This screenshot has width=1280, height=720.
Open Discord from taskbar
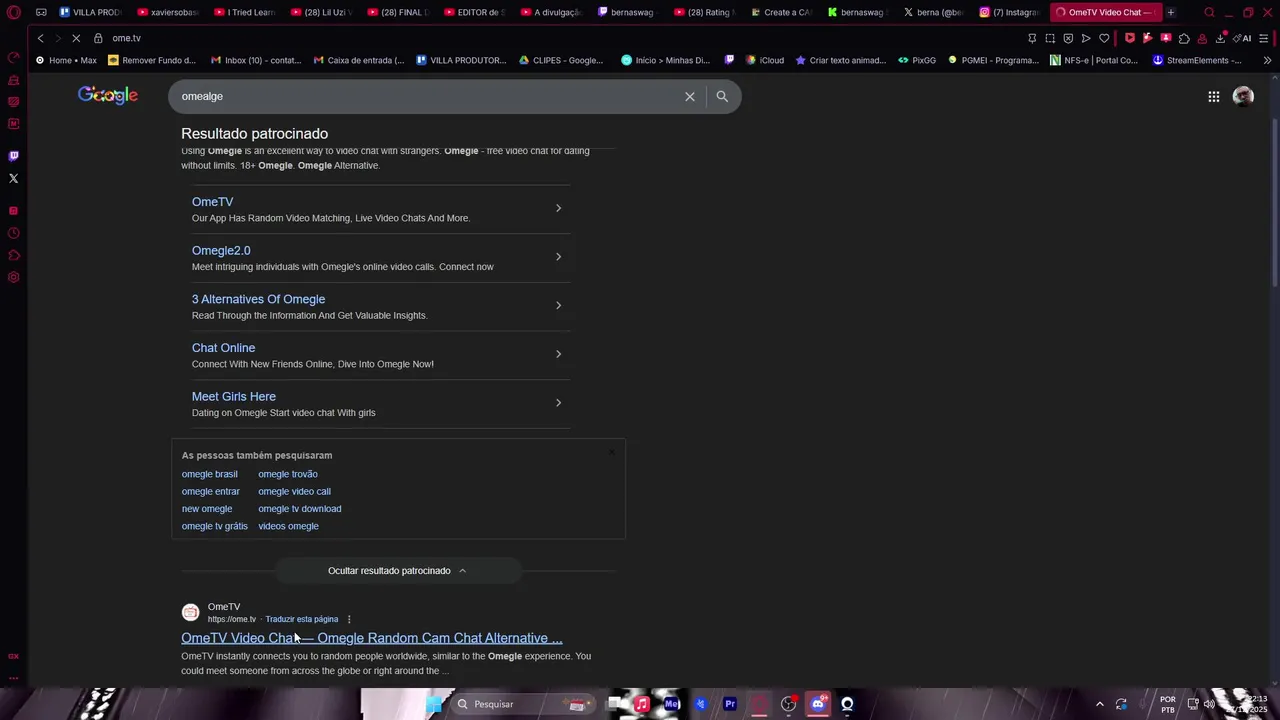[x=818, y=704]
